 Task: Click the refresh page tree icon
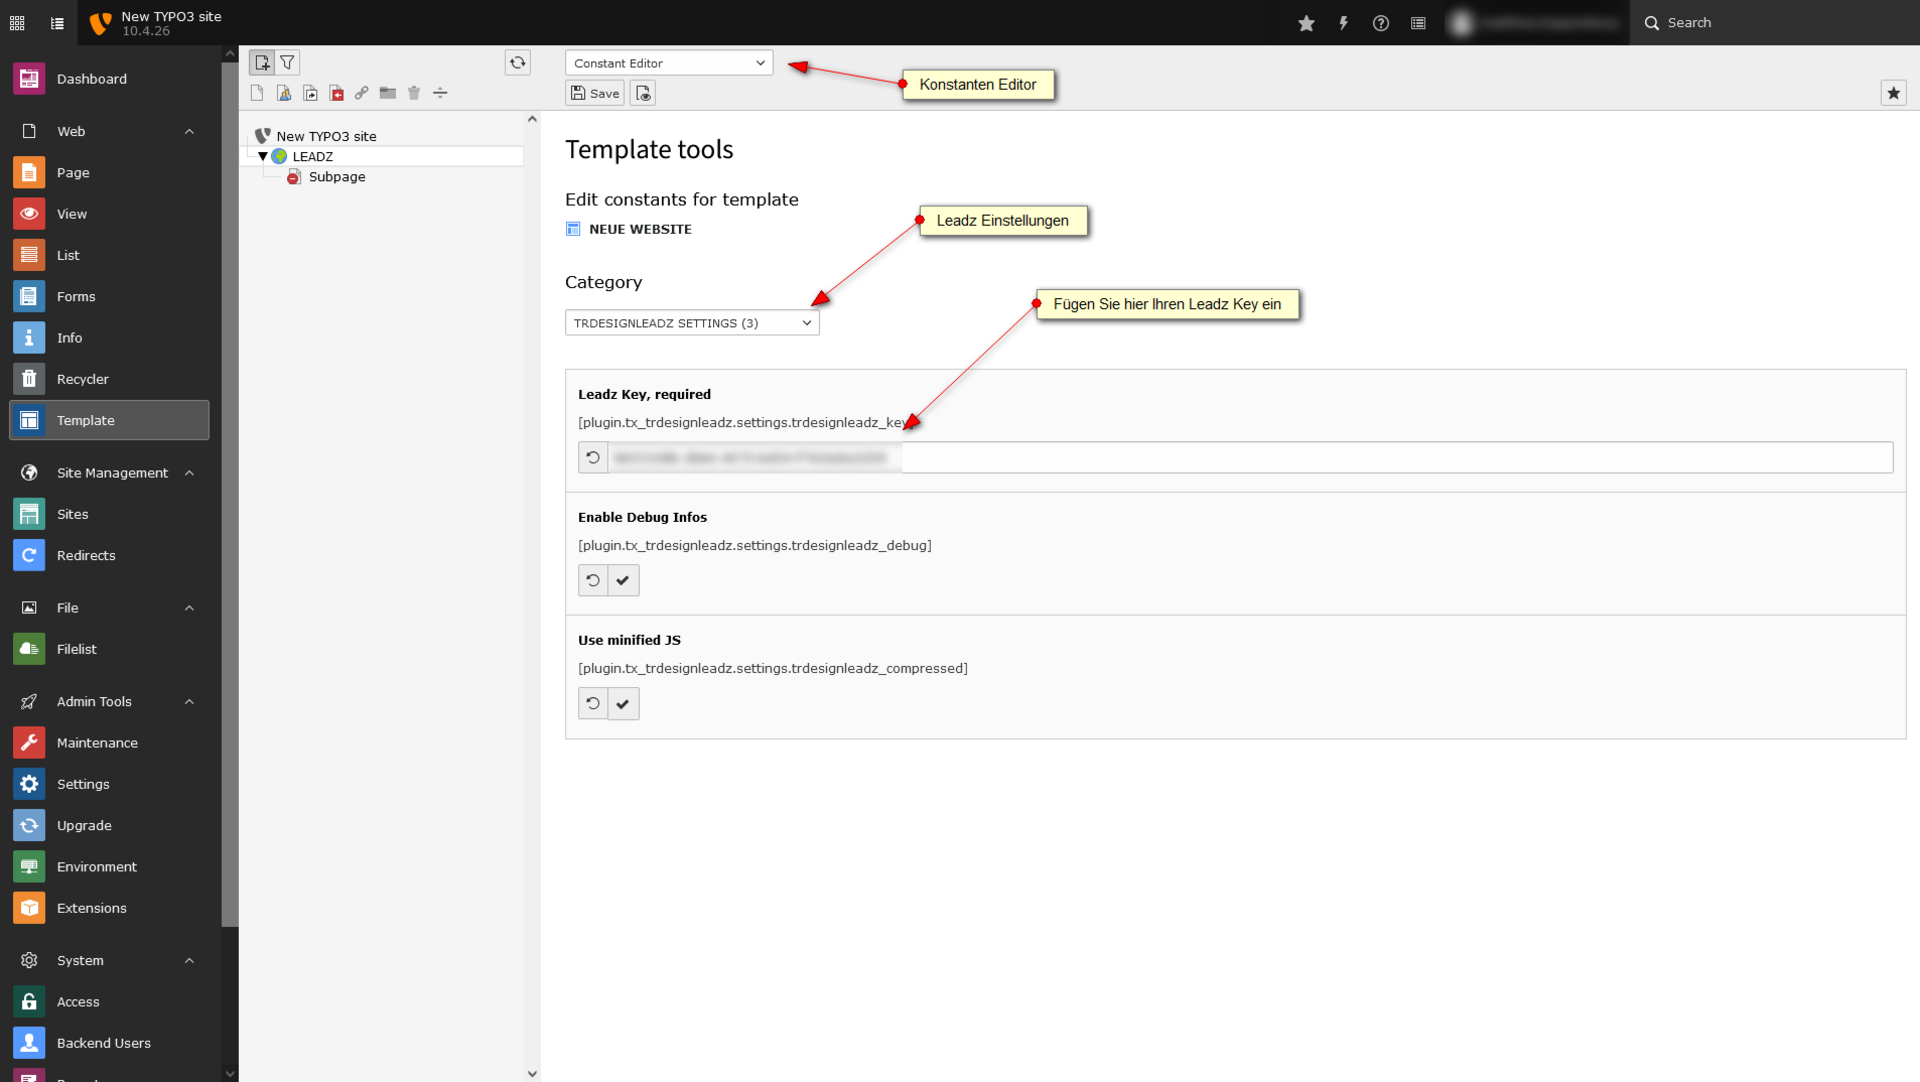point(517,62)
